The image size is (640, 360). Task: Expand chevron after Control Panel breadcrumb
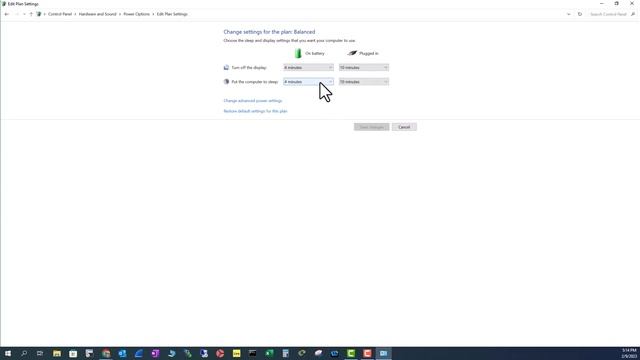[75, 14]
